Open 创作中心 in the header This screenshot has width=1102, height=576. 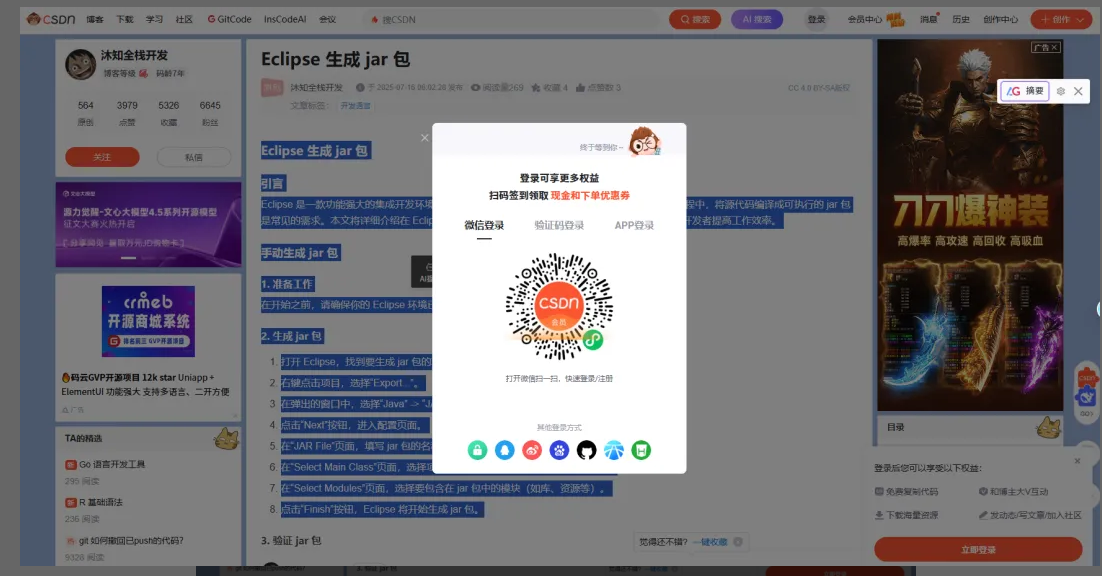[x=1000, y=20]
